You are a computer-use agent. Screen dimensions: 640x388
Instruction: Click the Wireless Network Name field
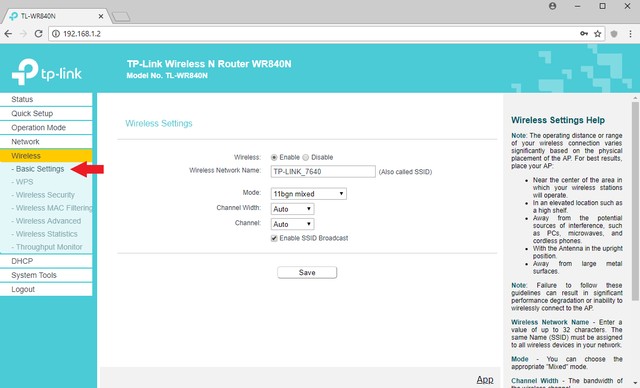(323, 172)
